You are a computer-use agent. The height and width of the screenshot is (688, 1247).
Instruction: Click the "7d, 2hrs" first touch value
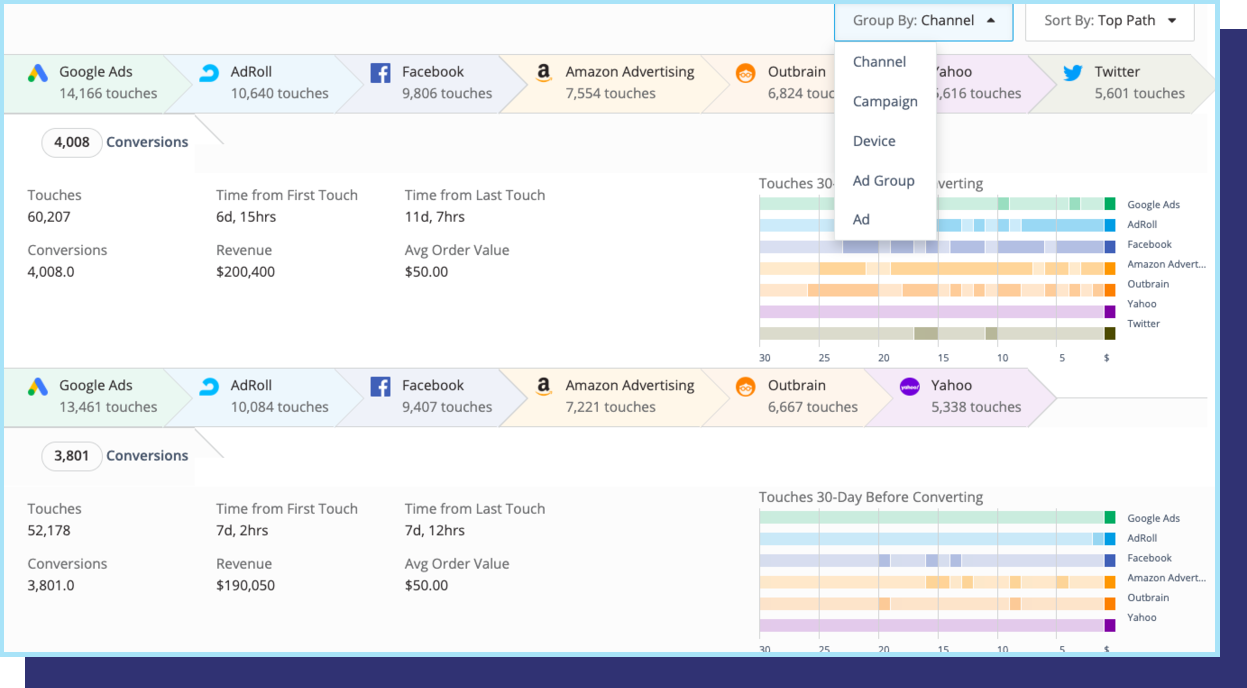tap(240, 531)
